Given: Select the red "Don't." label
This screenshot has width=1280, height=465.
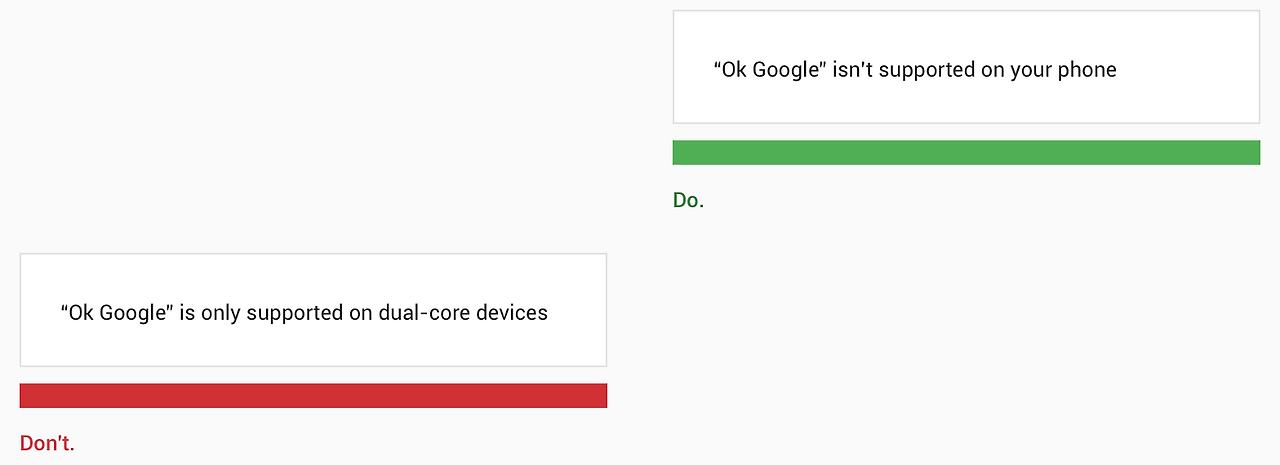Looking at the screenshot, I should tap(47, 442).
